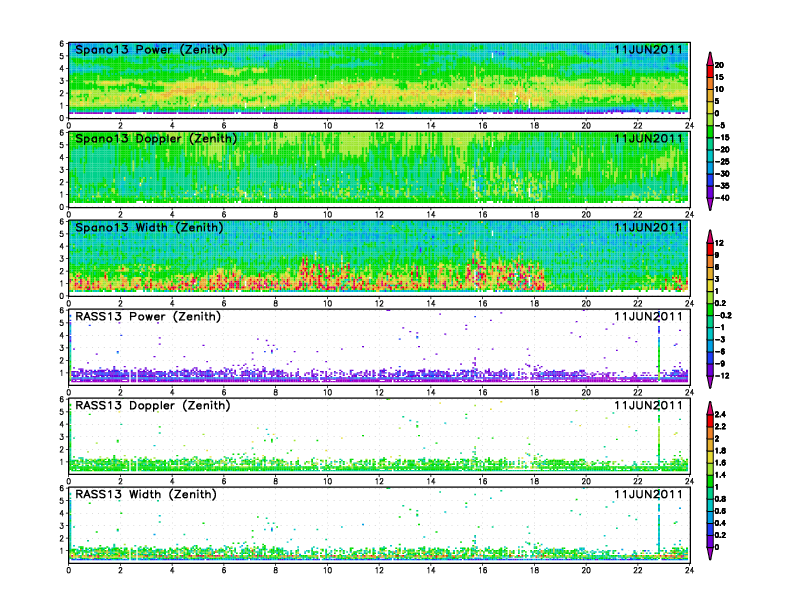792x612 pixels.
Task: Click the 11JUN2011 date in Spano13 Doppler panel
Action: (x=648, y=138)
